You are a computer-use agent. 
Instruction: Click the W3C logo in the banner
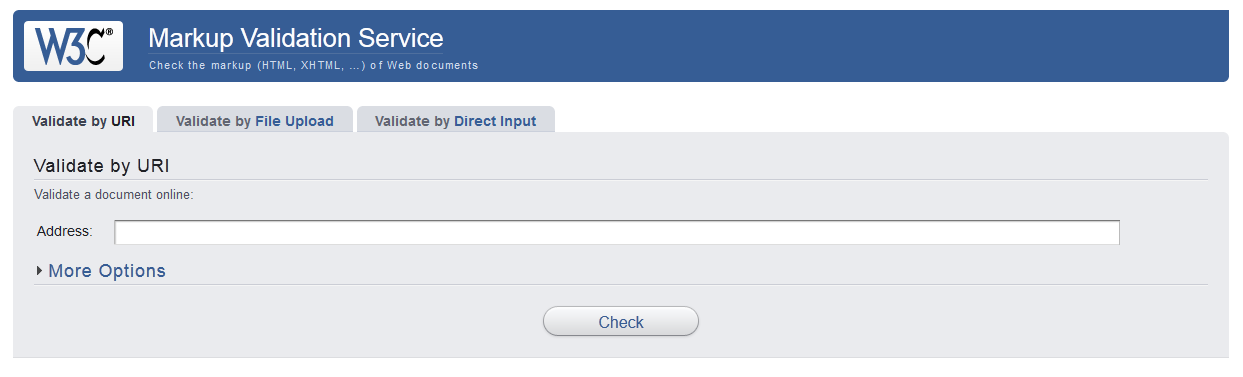pos(73,46)
